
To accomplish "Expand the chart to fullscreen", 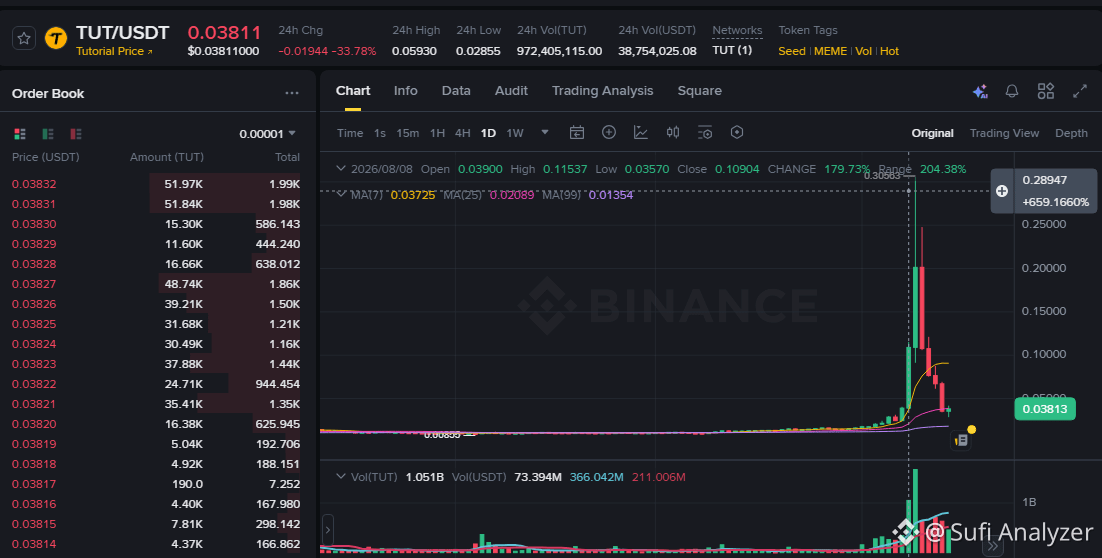I will click(1080, 91).
